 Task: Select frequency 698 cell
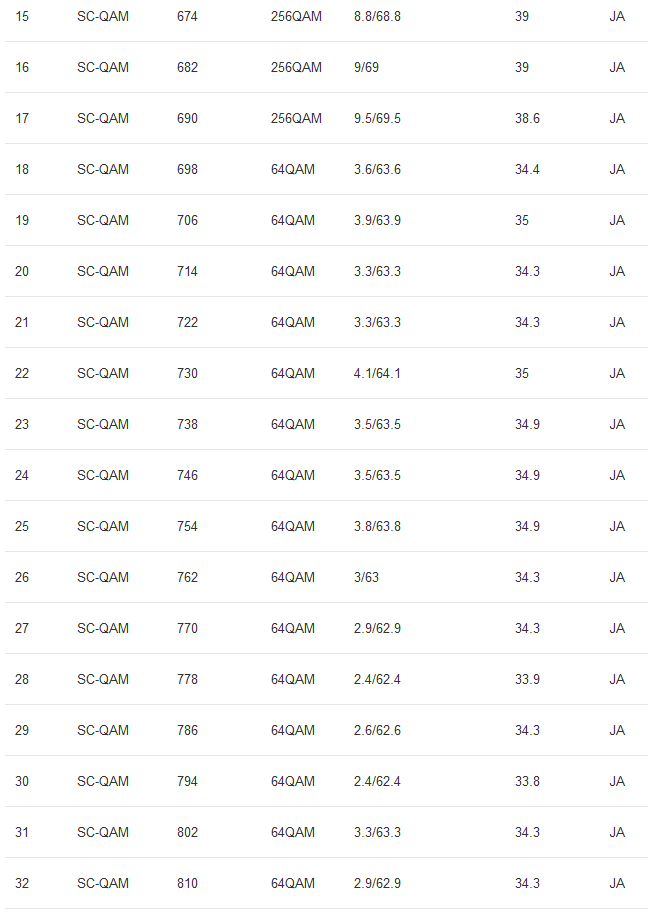point(187,169)
